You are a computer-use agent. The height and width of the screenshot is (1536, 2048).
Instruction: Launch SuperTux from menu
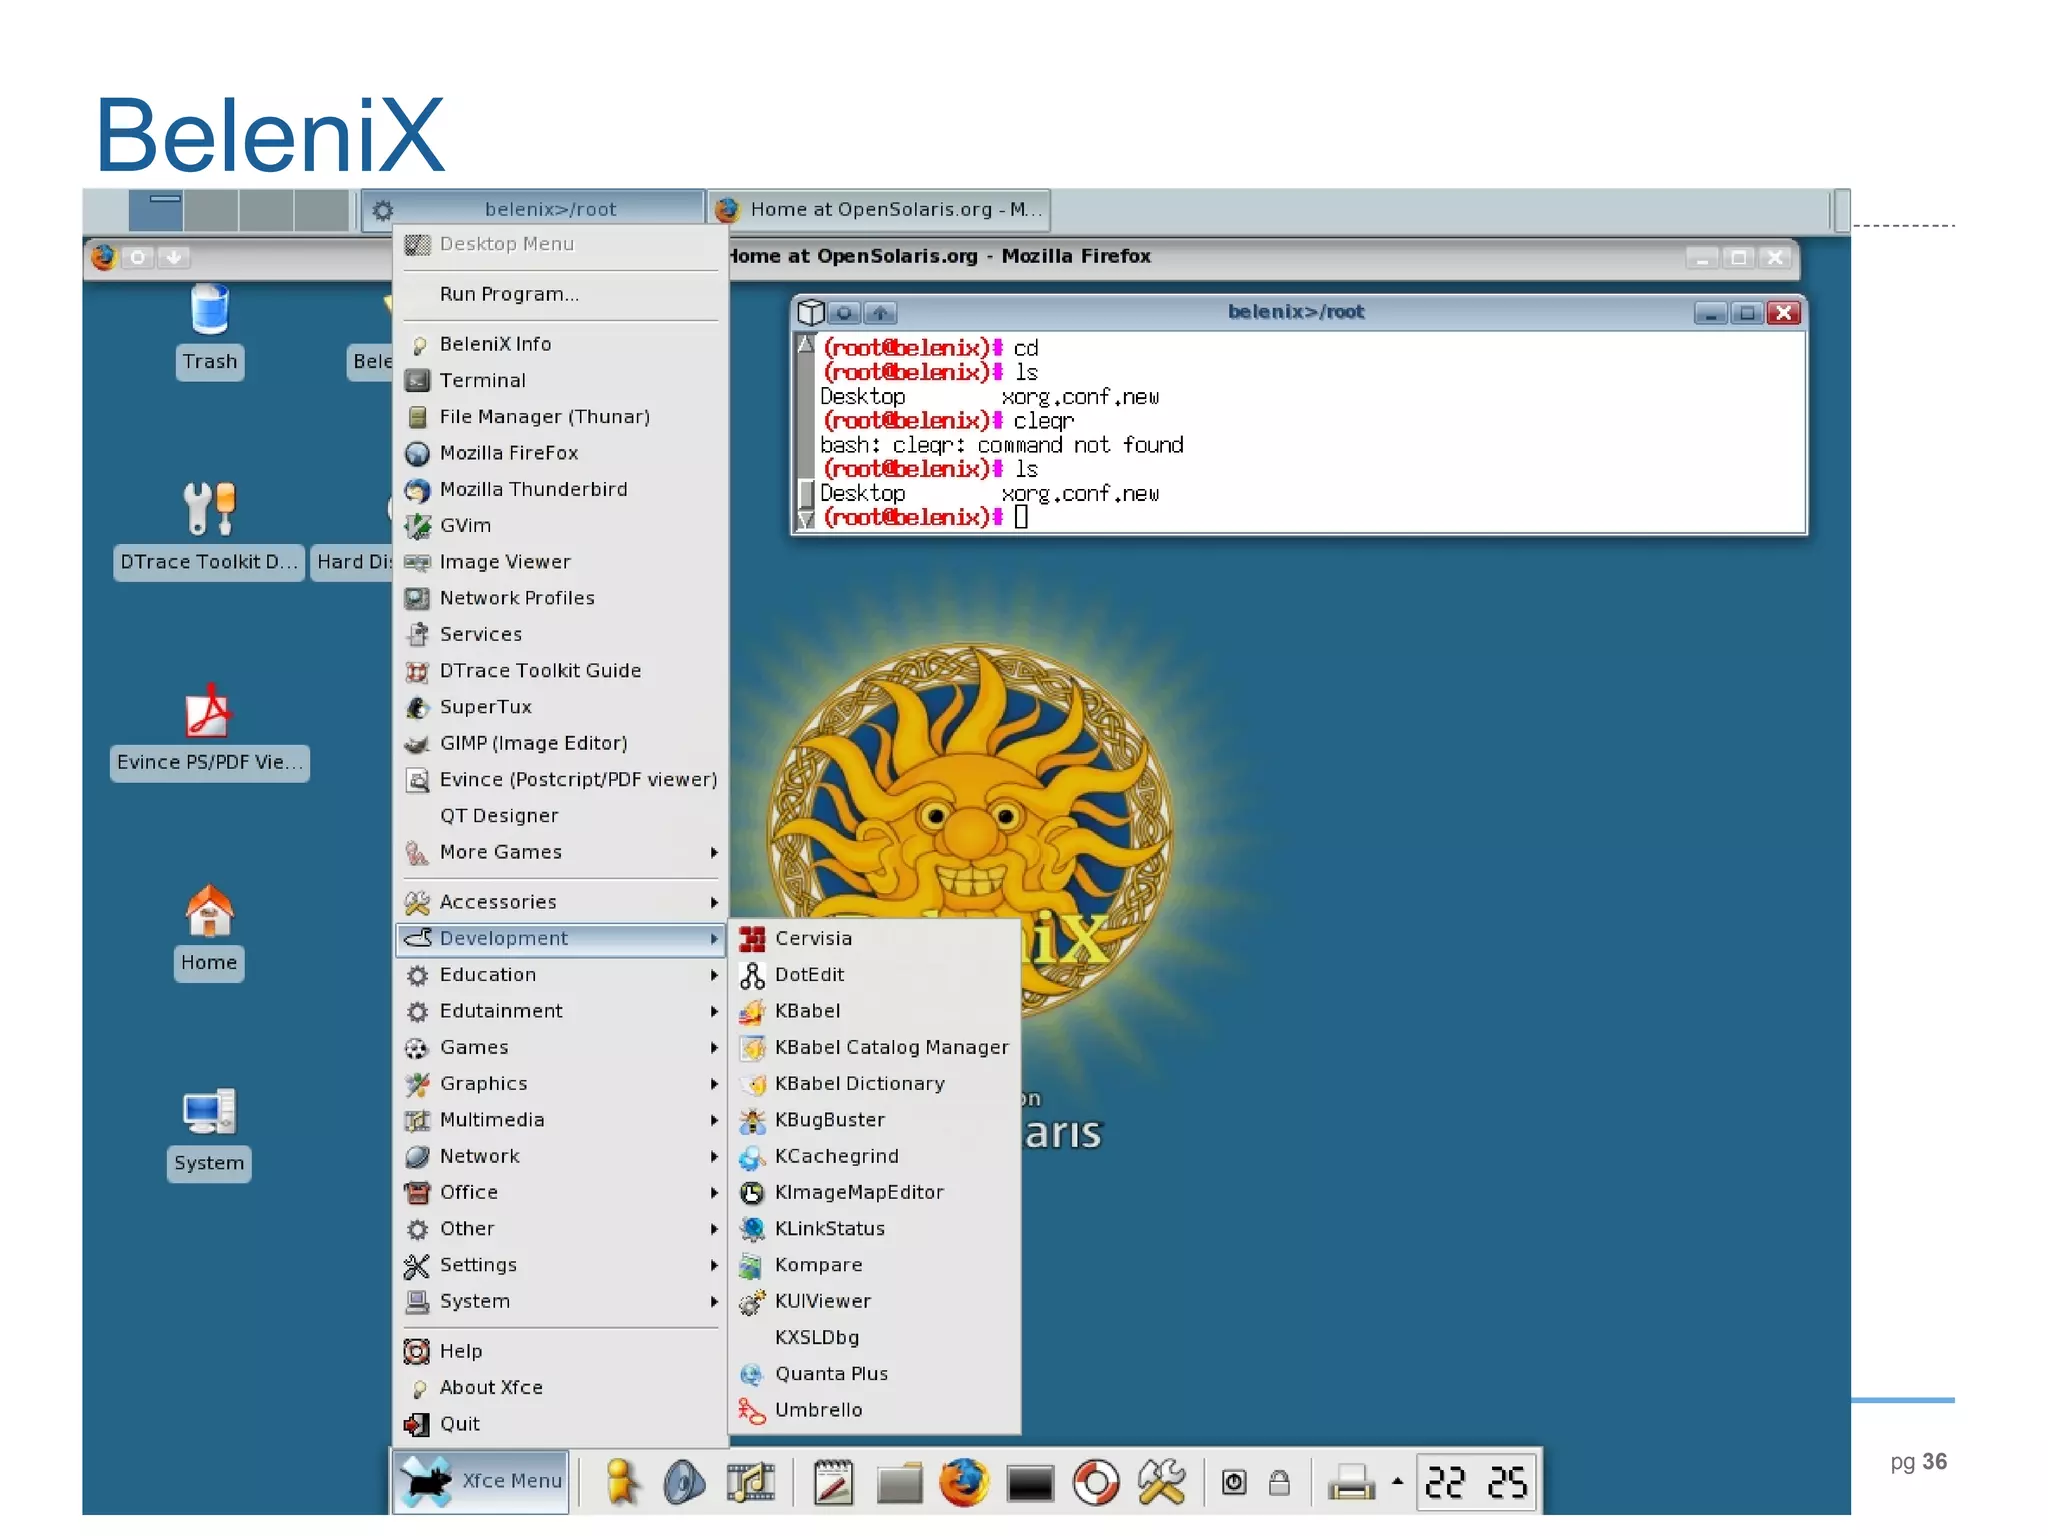(560, 707)
